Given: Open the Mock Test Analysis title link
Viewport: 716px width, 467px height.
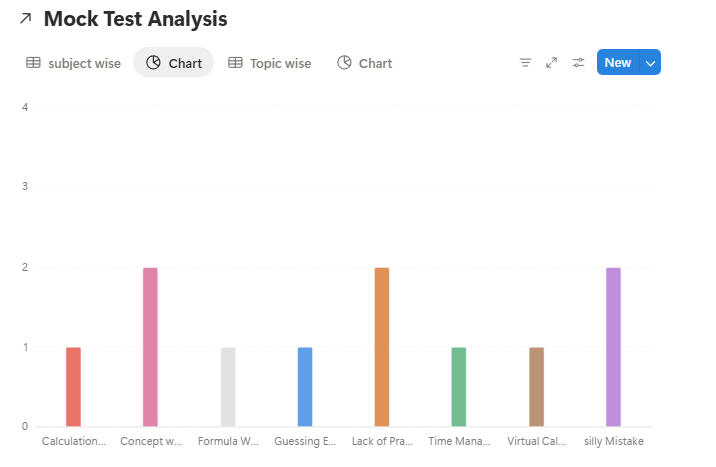Looking at the screenshot, I should 135,19.
